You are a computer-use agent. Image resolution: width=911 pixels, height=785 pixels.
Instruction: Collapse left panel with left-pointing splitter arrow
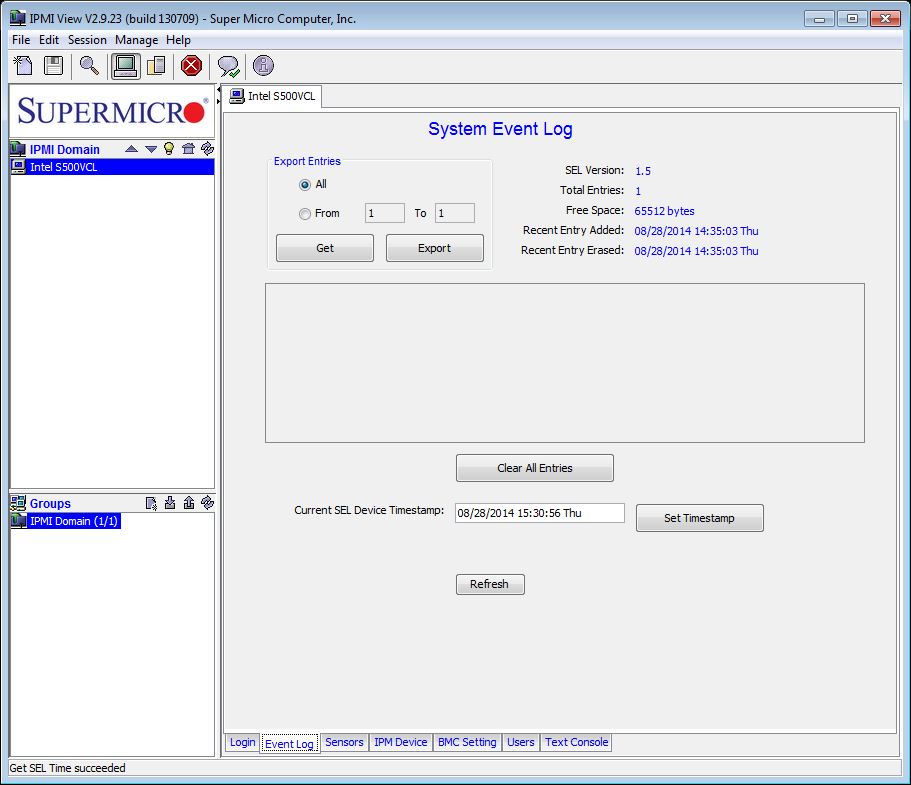[x=218, y=90]
